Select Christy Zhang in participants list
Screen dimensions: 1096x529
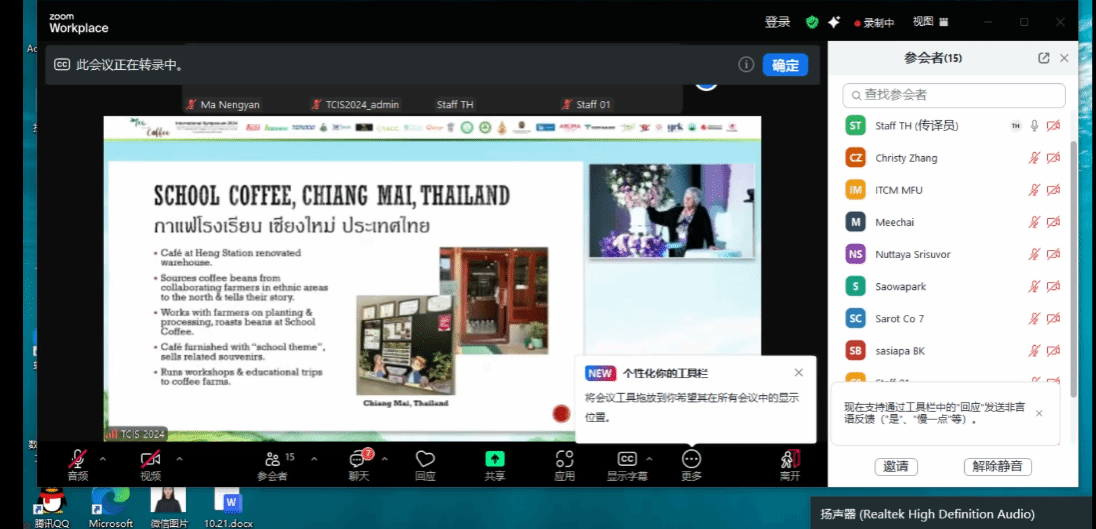point(906,158)
